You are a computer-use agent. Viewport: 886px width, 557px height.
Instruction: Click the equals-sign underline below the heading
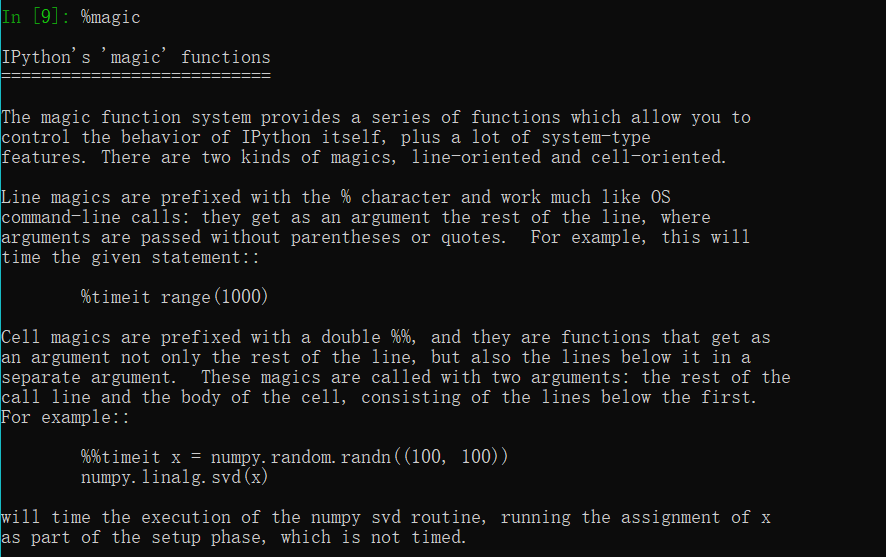pyautogui.click(x=136, y=75)
